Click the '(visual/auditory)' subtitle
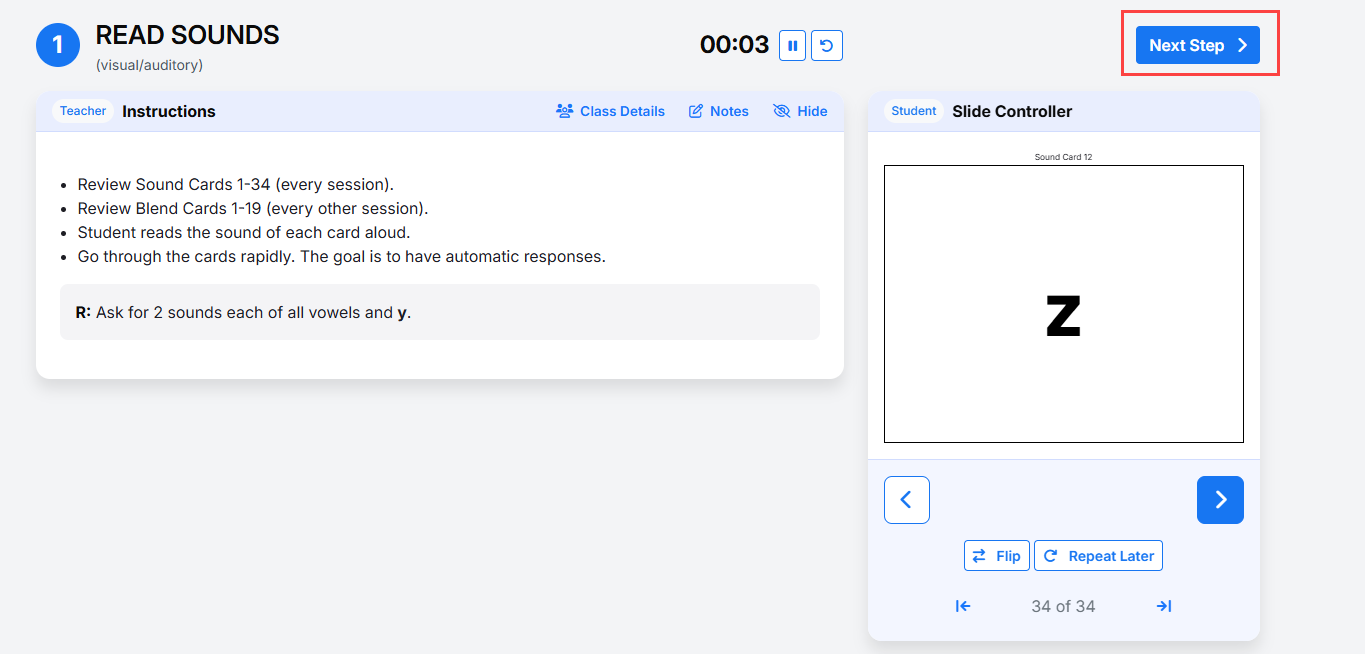This screenshot has width=1365, height=654. click(149, 65)
